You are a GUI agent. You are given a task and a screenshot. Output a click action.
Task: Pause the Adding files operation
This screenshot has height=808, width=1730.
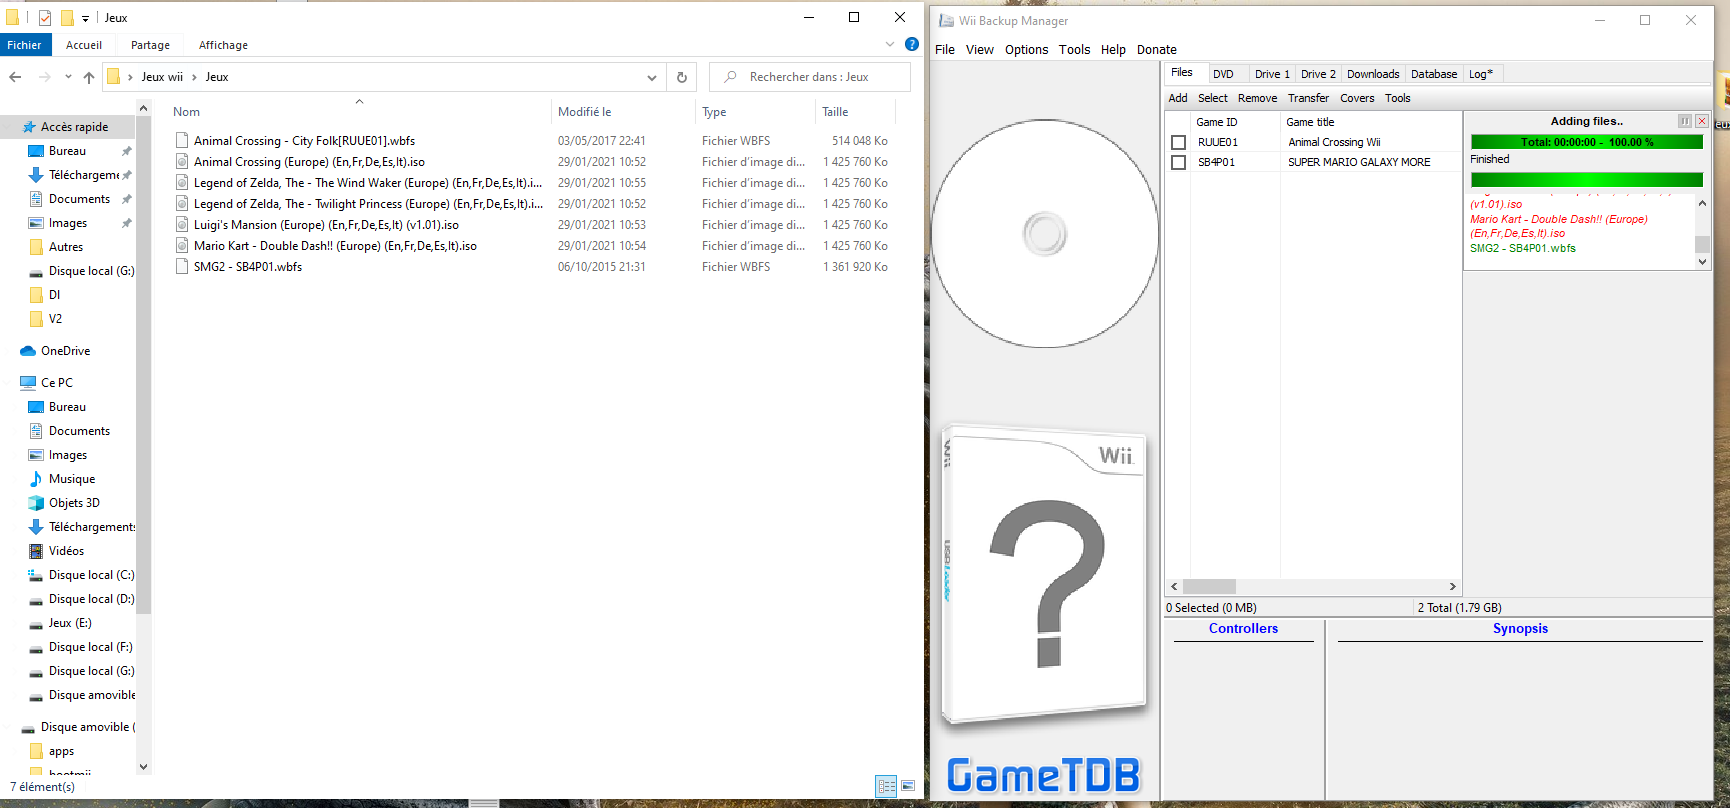point(1685,121)
